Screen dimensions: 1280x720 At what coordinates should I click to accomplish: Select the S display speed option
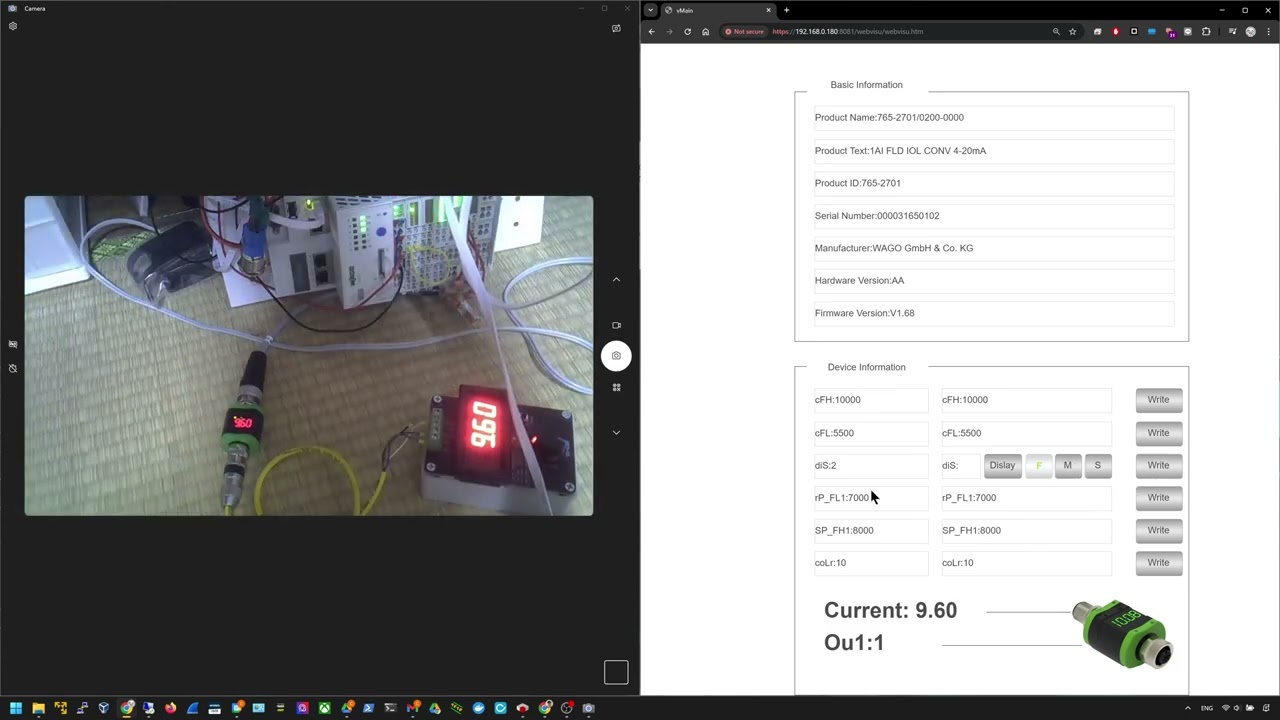tap(1097, 465)
